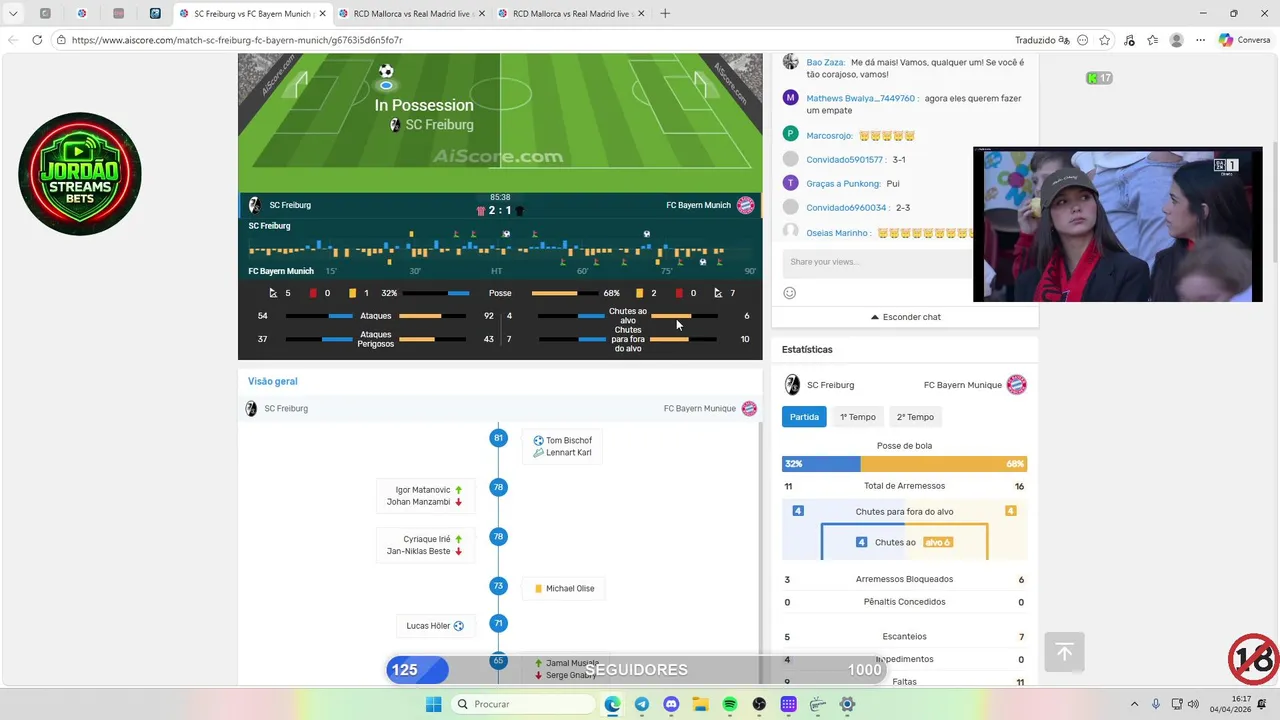The image size is (1280, 720).
Task: Click Johan Manzambi substitution entry
Action: 425,502
